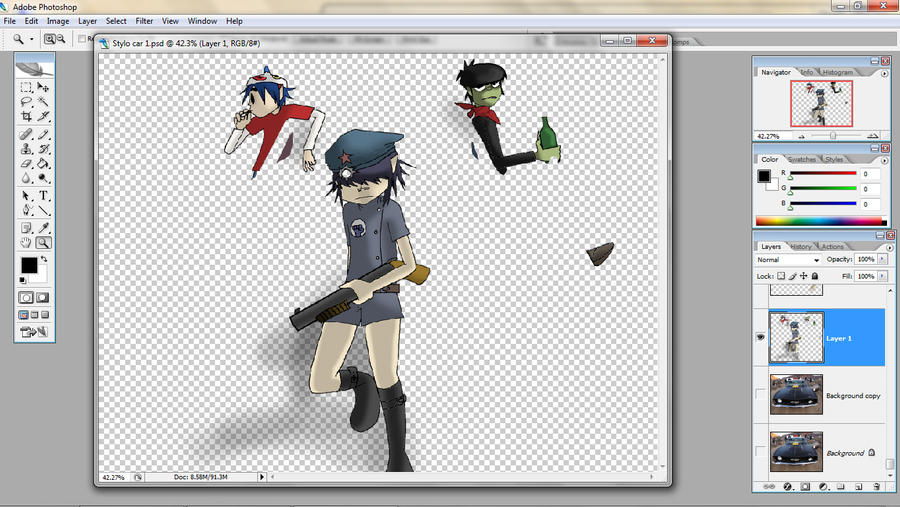Switch to the History tab
The width and height of the screenshot is (900, 507).
[801, 246]
